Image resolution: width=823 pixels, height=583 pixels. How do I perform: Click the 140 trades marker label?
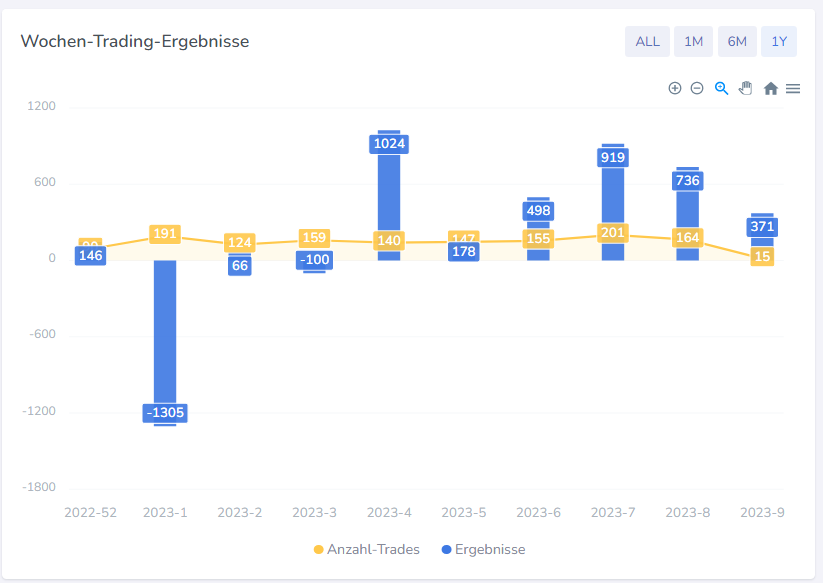[389, 241]
